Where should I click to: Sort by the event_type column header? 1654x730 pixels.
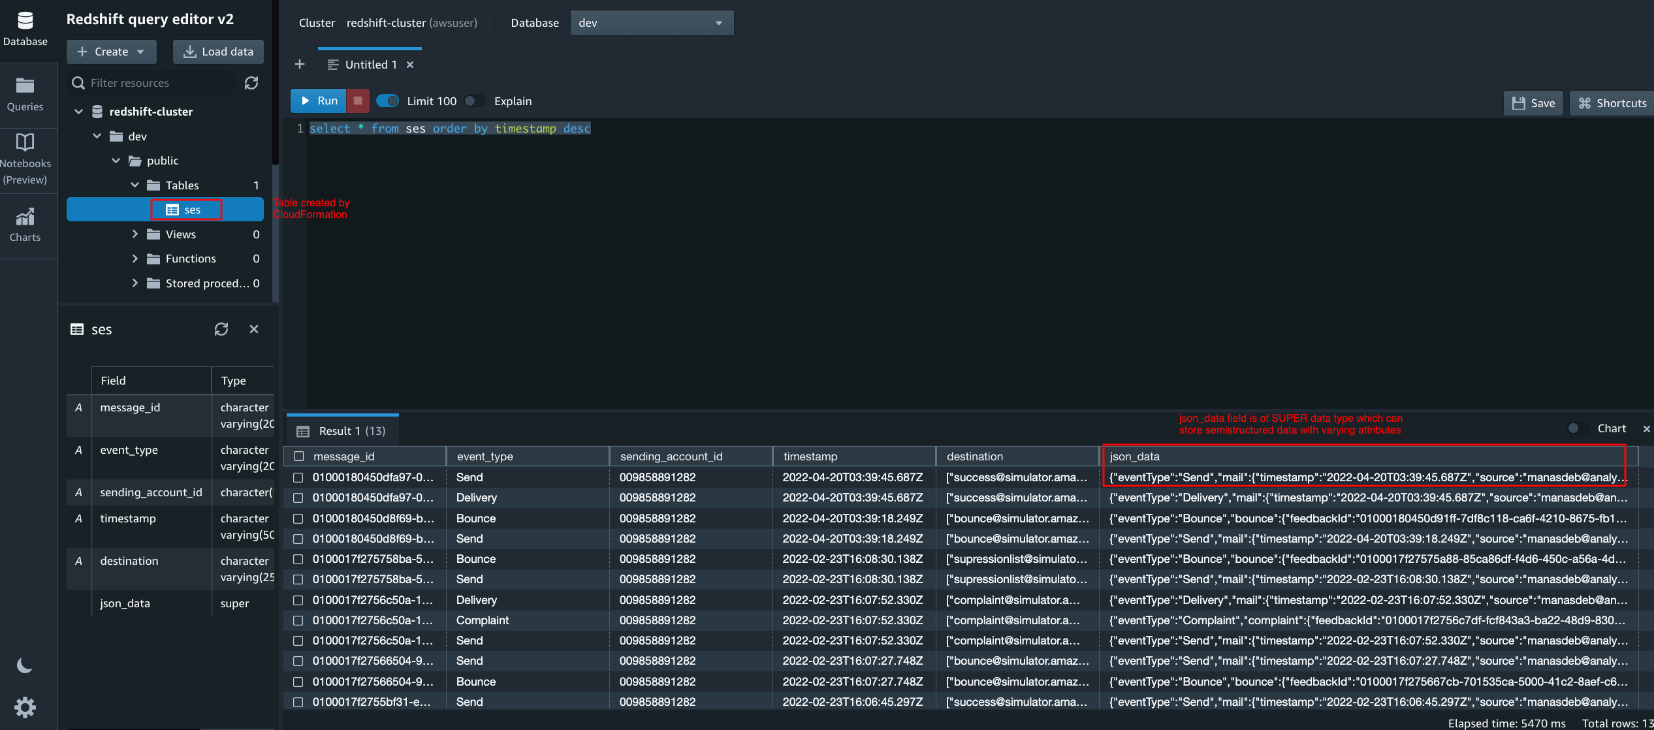[527, 456]
